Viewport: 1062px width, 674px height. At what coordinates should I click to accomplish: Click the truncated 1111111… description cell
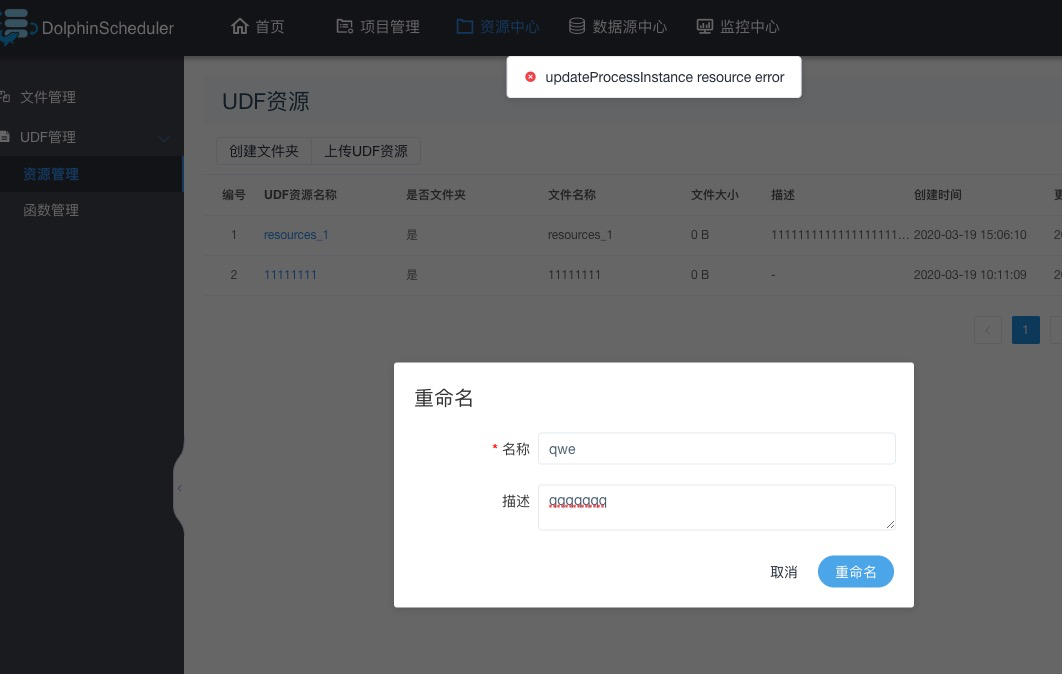[840, 234]
